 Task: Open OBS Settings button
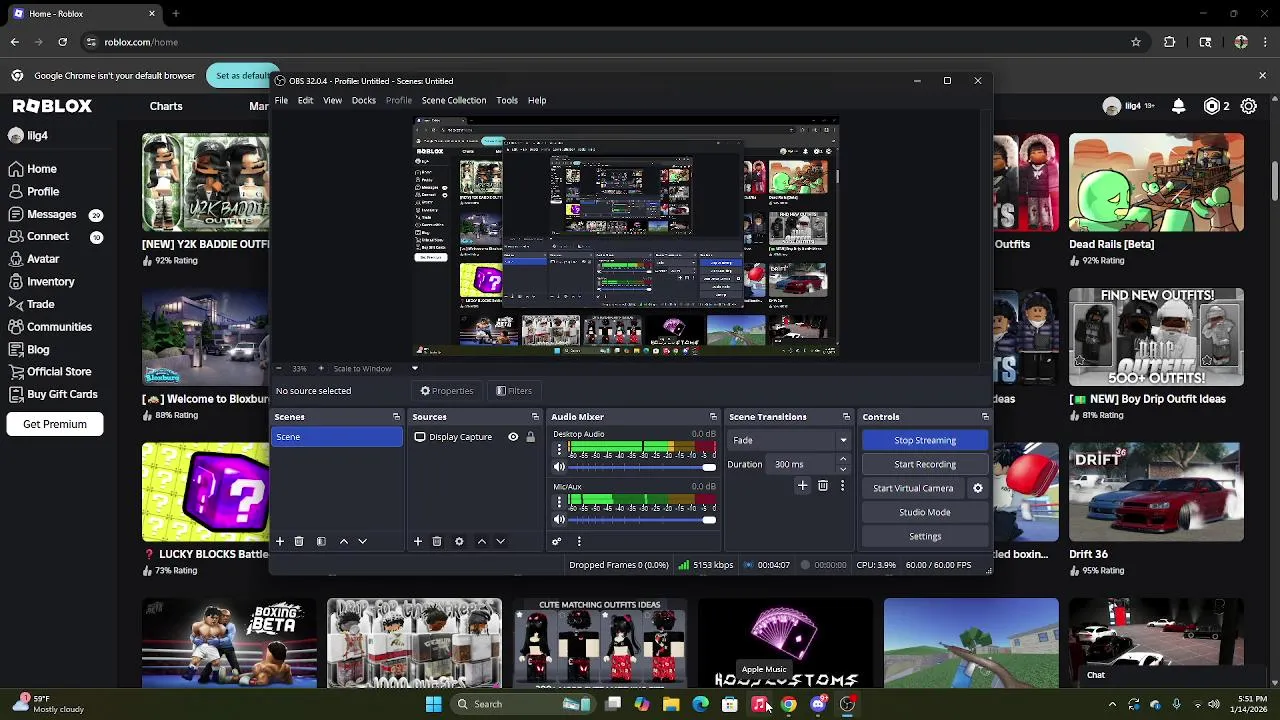925,536
